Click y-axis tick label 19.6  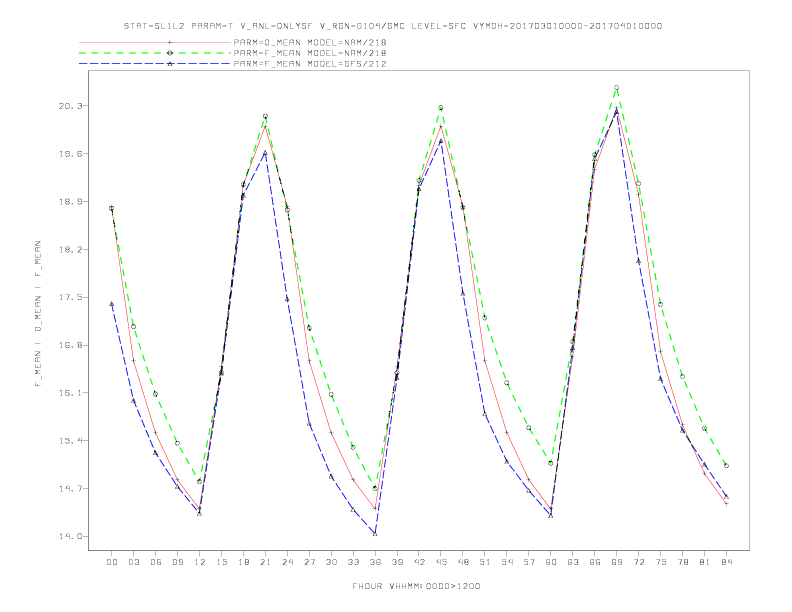pyautogui.click(x=70, y=154)
